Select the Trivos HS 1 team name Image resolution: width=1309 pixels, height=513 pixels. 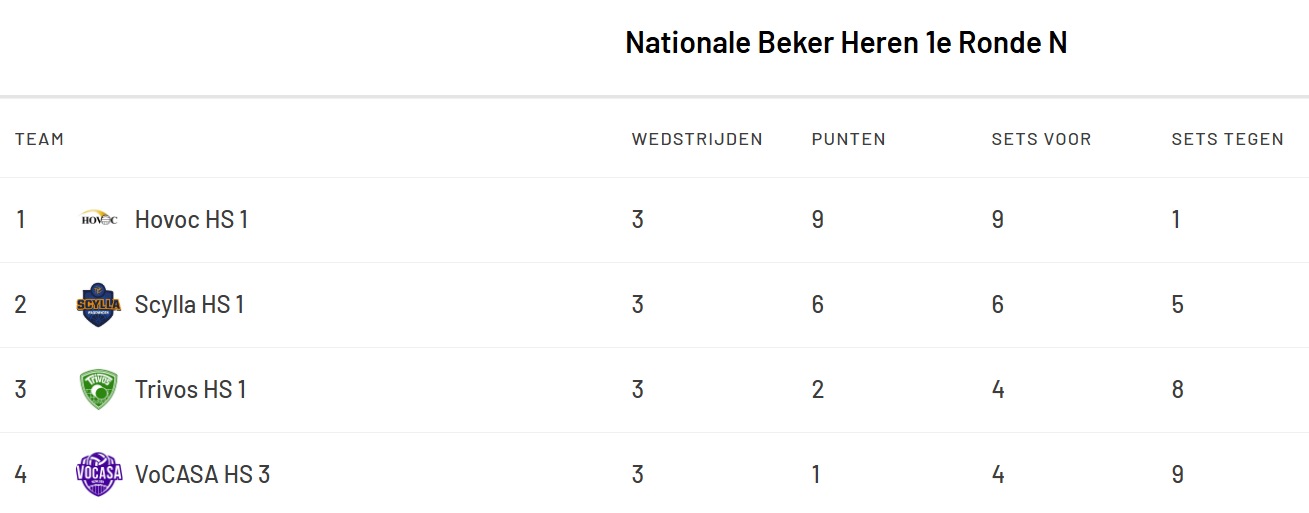click(x=190, y=390)
